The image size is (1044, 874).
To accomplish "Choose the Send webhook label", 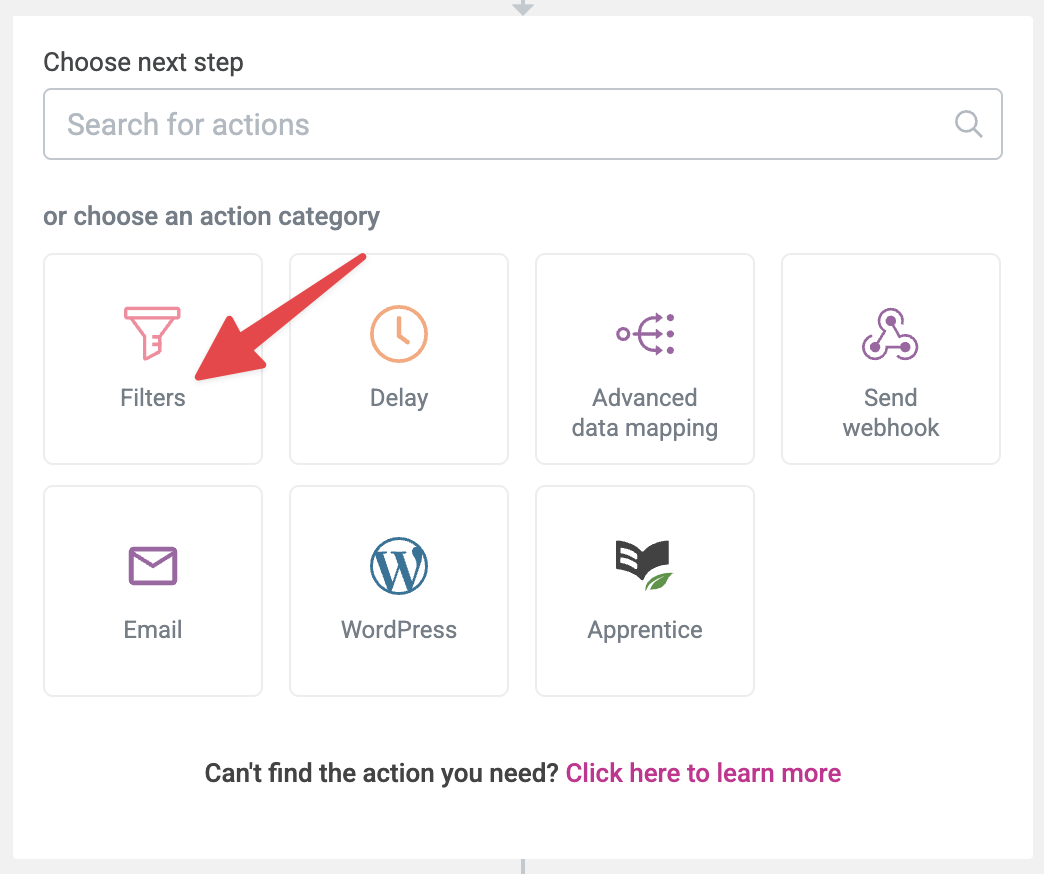I will (891, 413).
